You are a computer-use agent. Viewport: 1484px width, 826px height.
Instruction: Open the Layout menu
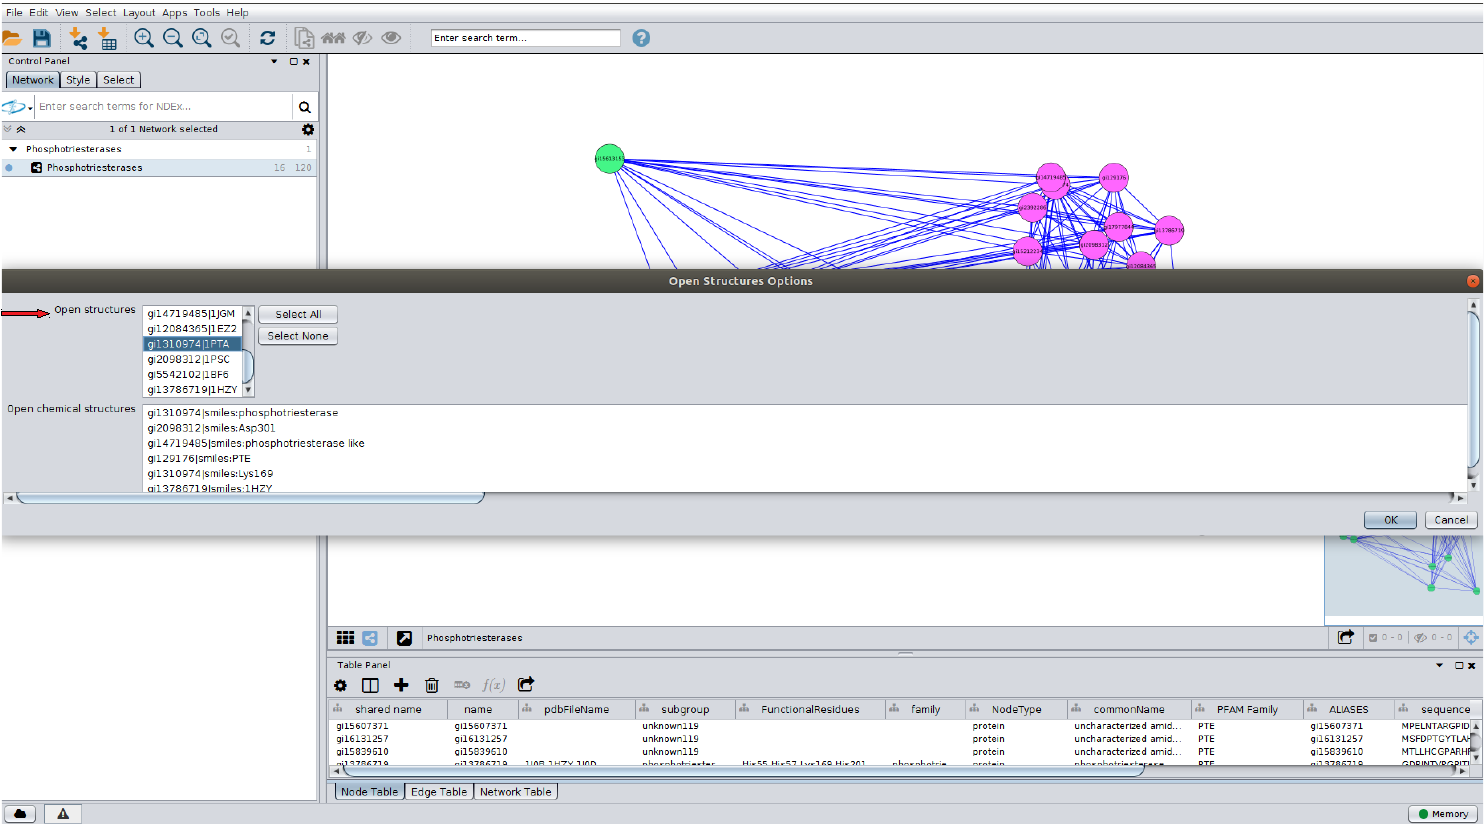[139, 13]
